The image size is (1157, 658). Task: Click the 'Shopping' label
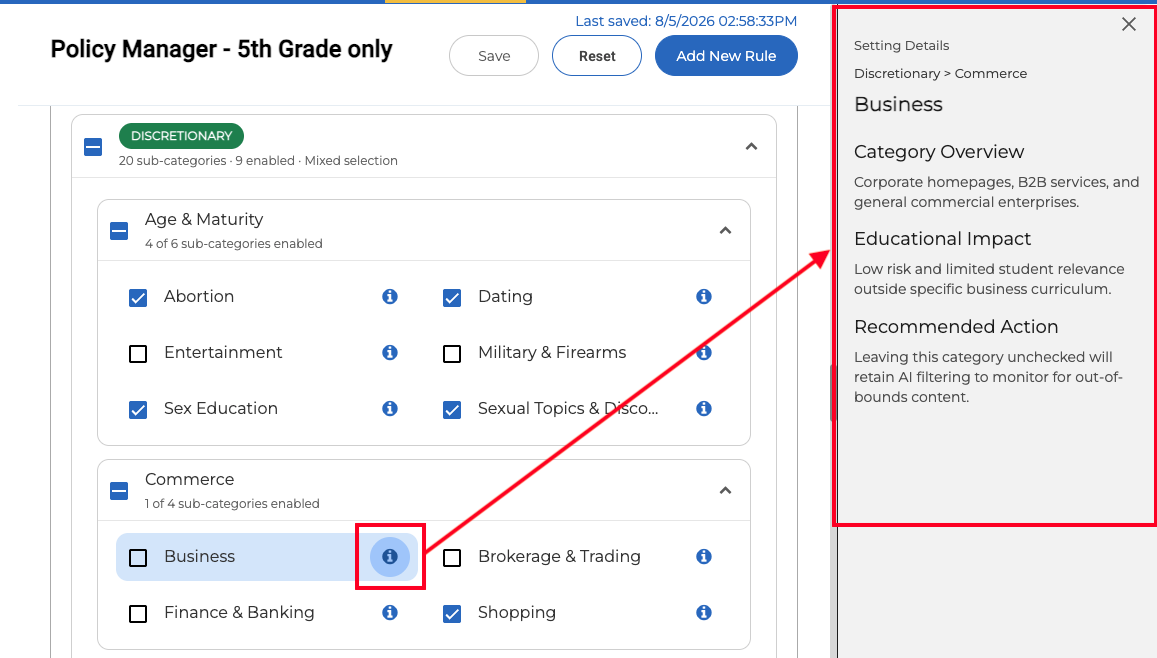(517, 612)
